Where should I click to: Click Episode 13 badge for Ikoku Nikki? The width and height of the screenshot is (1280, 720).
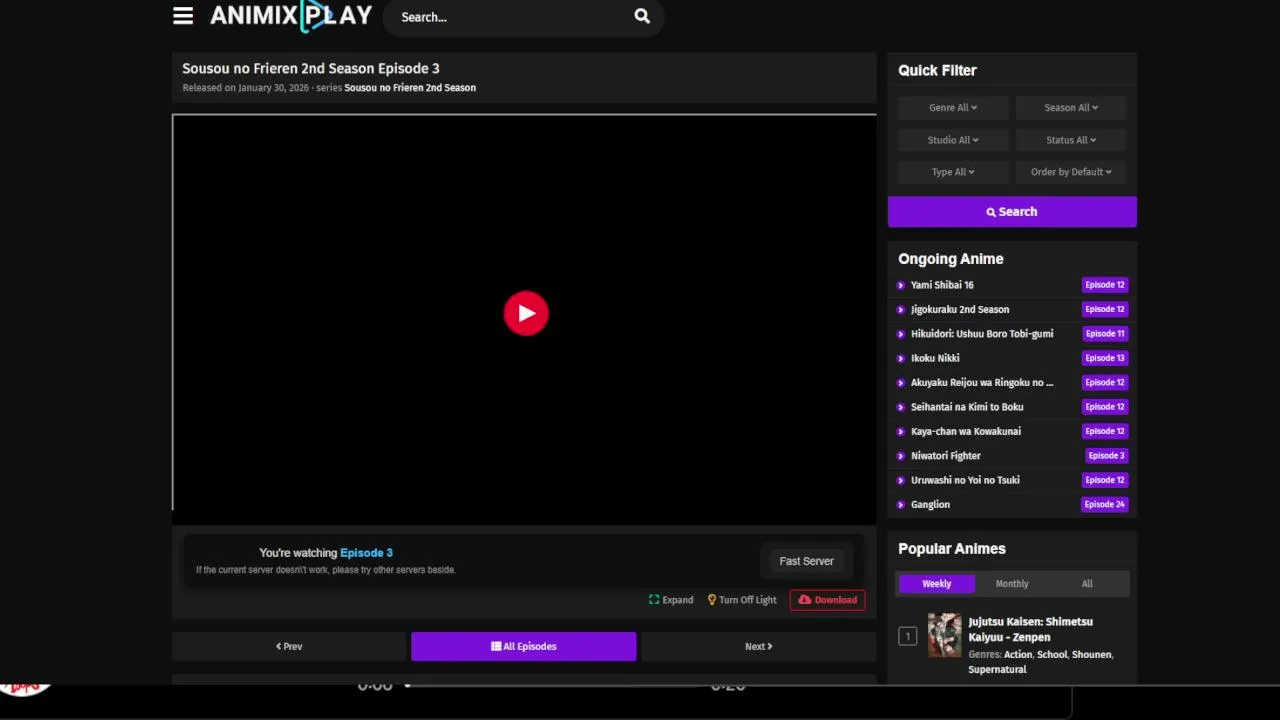click(1105, 358)
